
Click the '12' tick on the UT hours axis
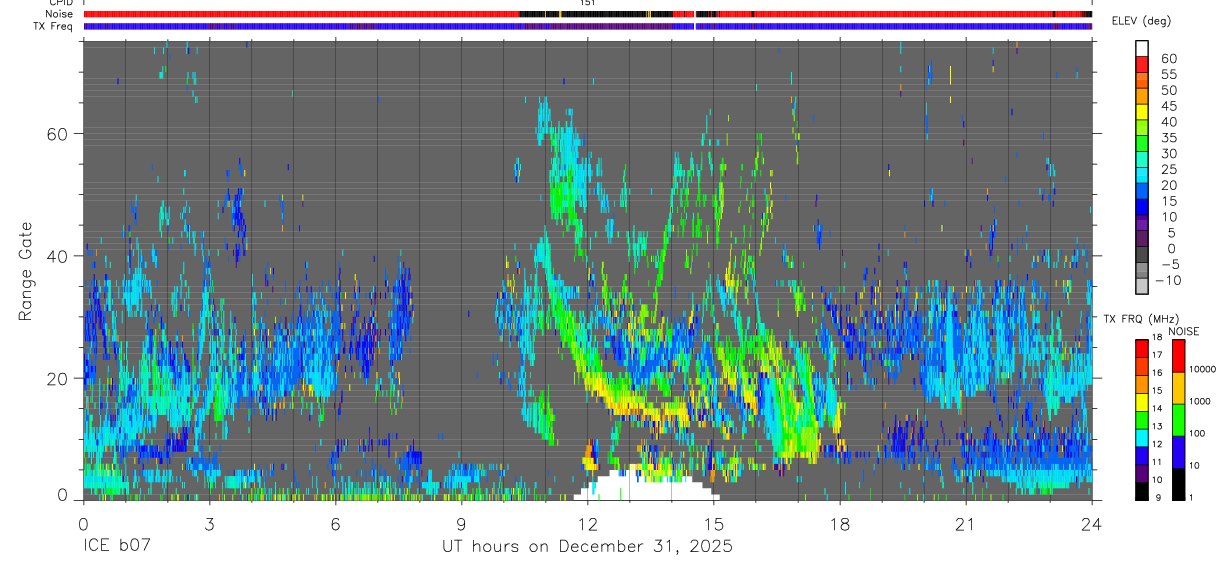[587, 524]
